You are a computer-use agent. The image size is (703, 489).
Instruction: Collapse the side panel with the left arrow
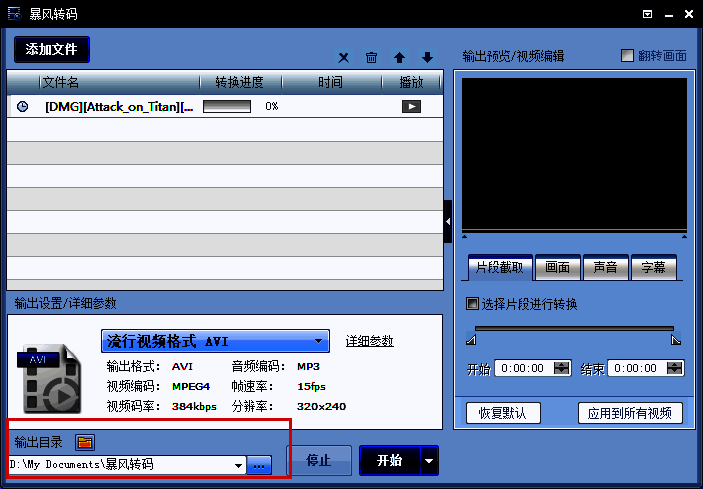point(448,221)
